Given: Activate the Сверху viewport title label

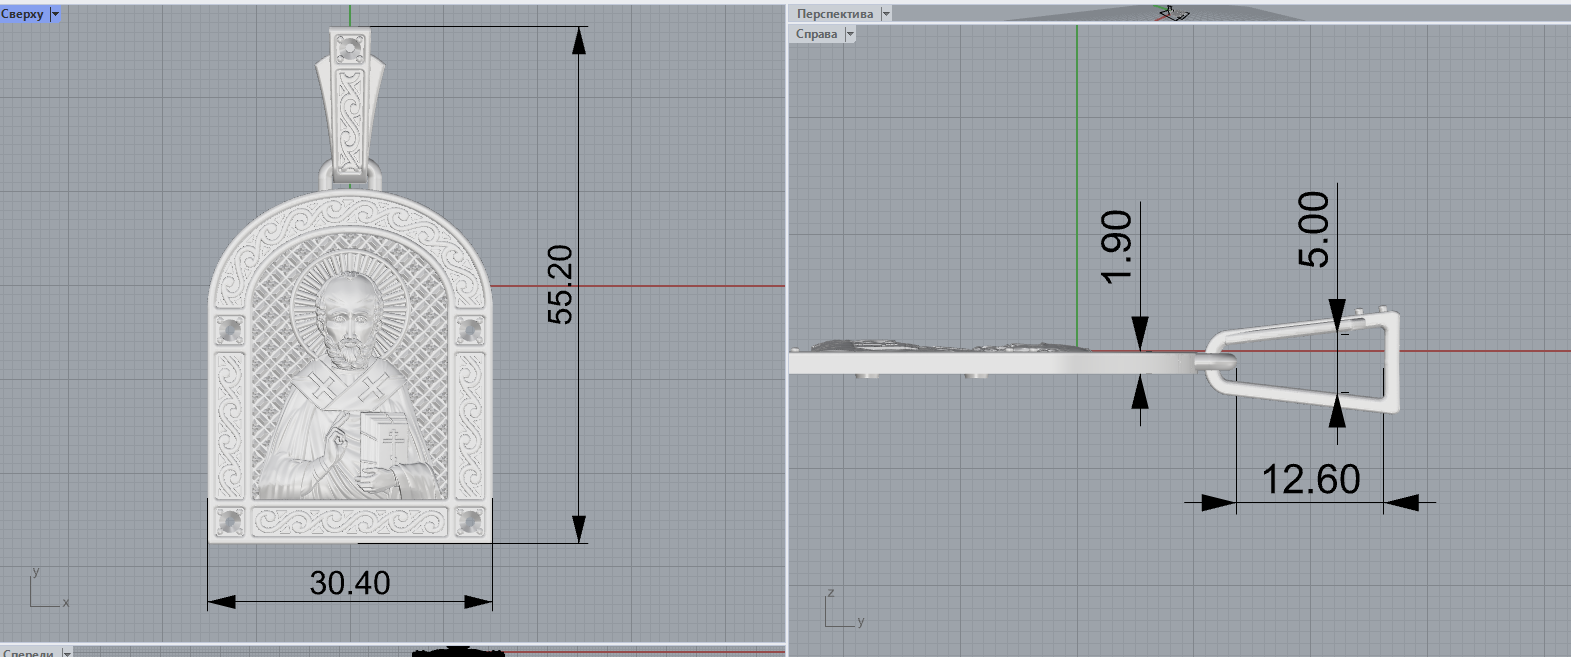Looking at the screenshot, I should (23, 14).
